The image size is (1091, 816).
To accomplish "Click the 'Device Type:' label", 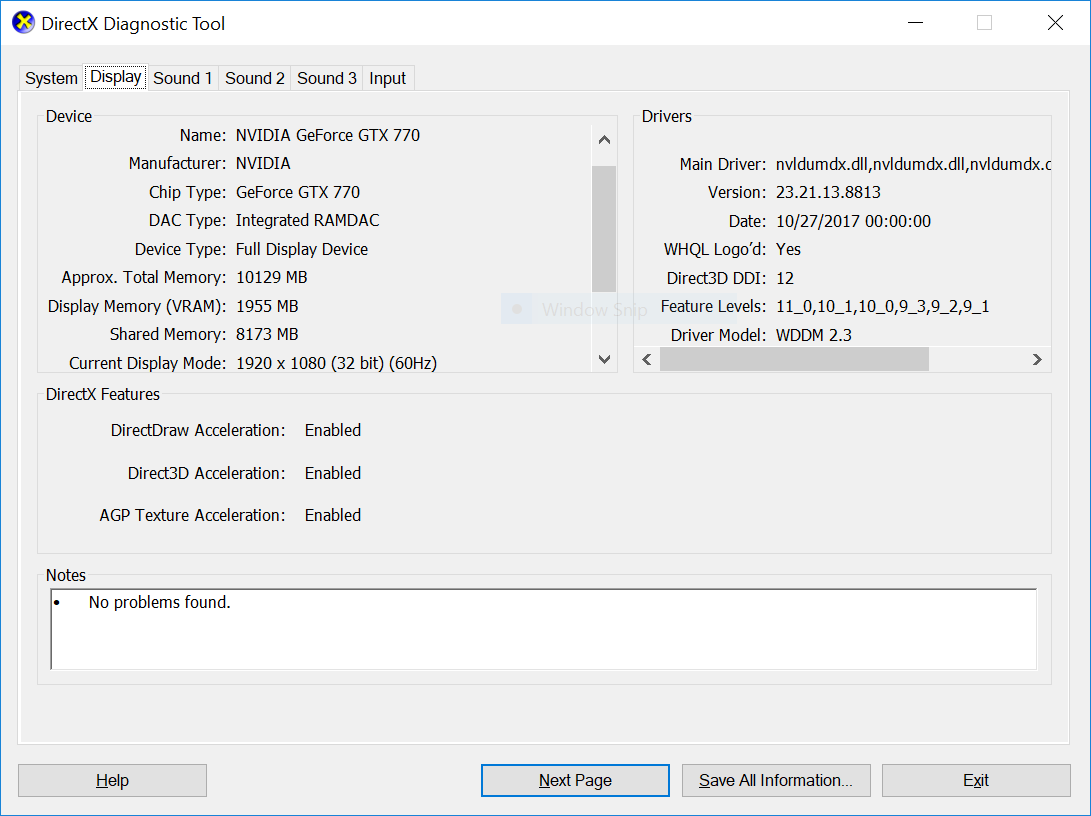I will click(180, 249).
